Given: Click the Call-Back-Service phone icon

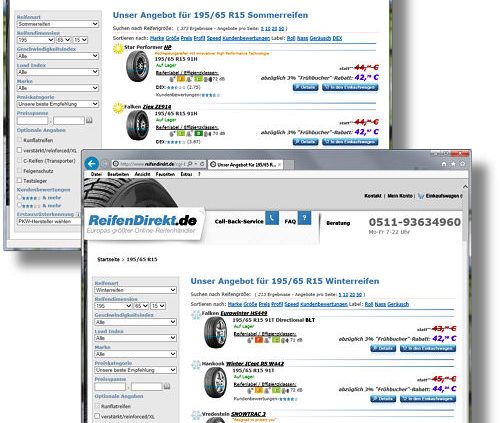Looking at the screenshot, I should 272,218.
